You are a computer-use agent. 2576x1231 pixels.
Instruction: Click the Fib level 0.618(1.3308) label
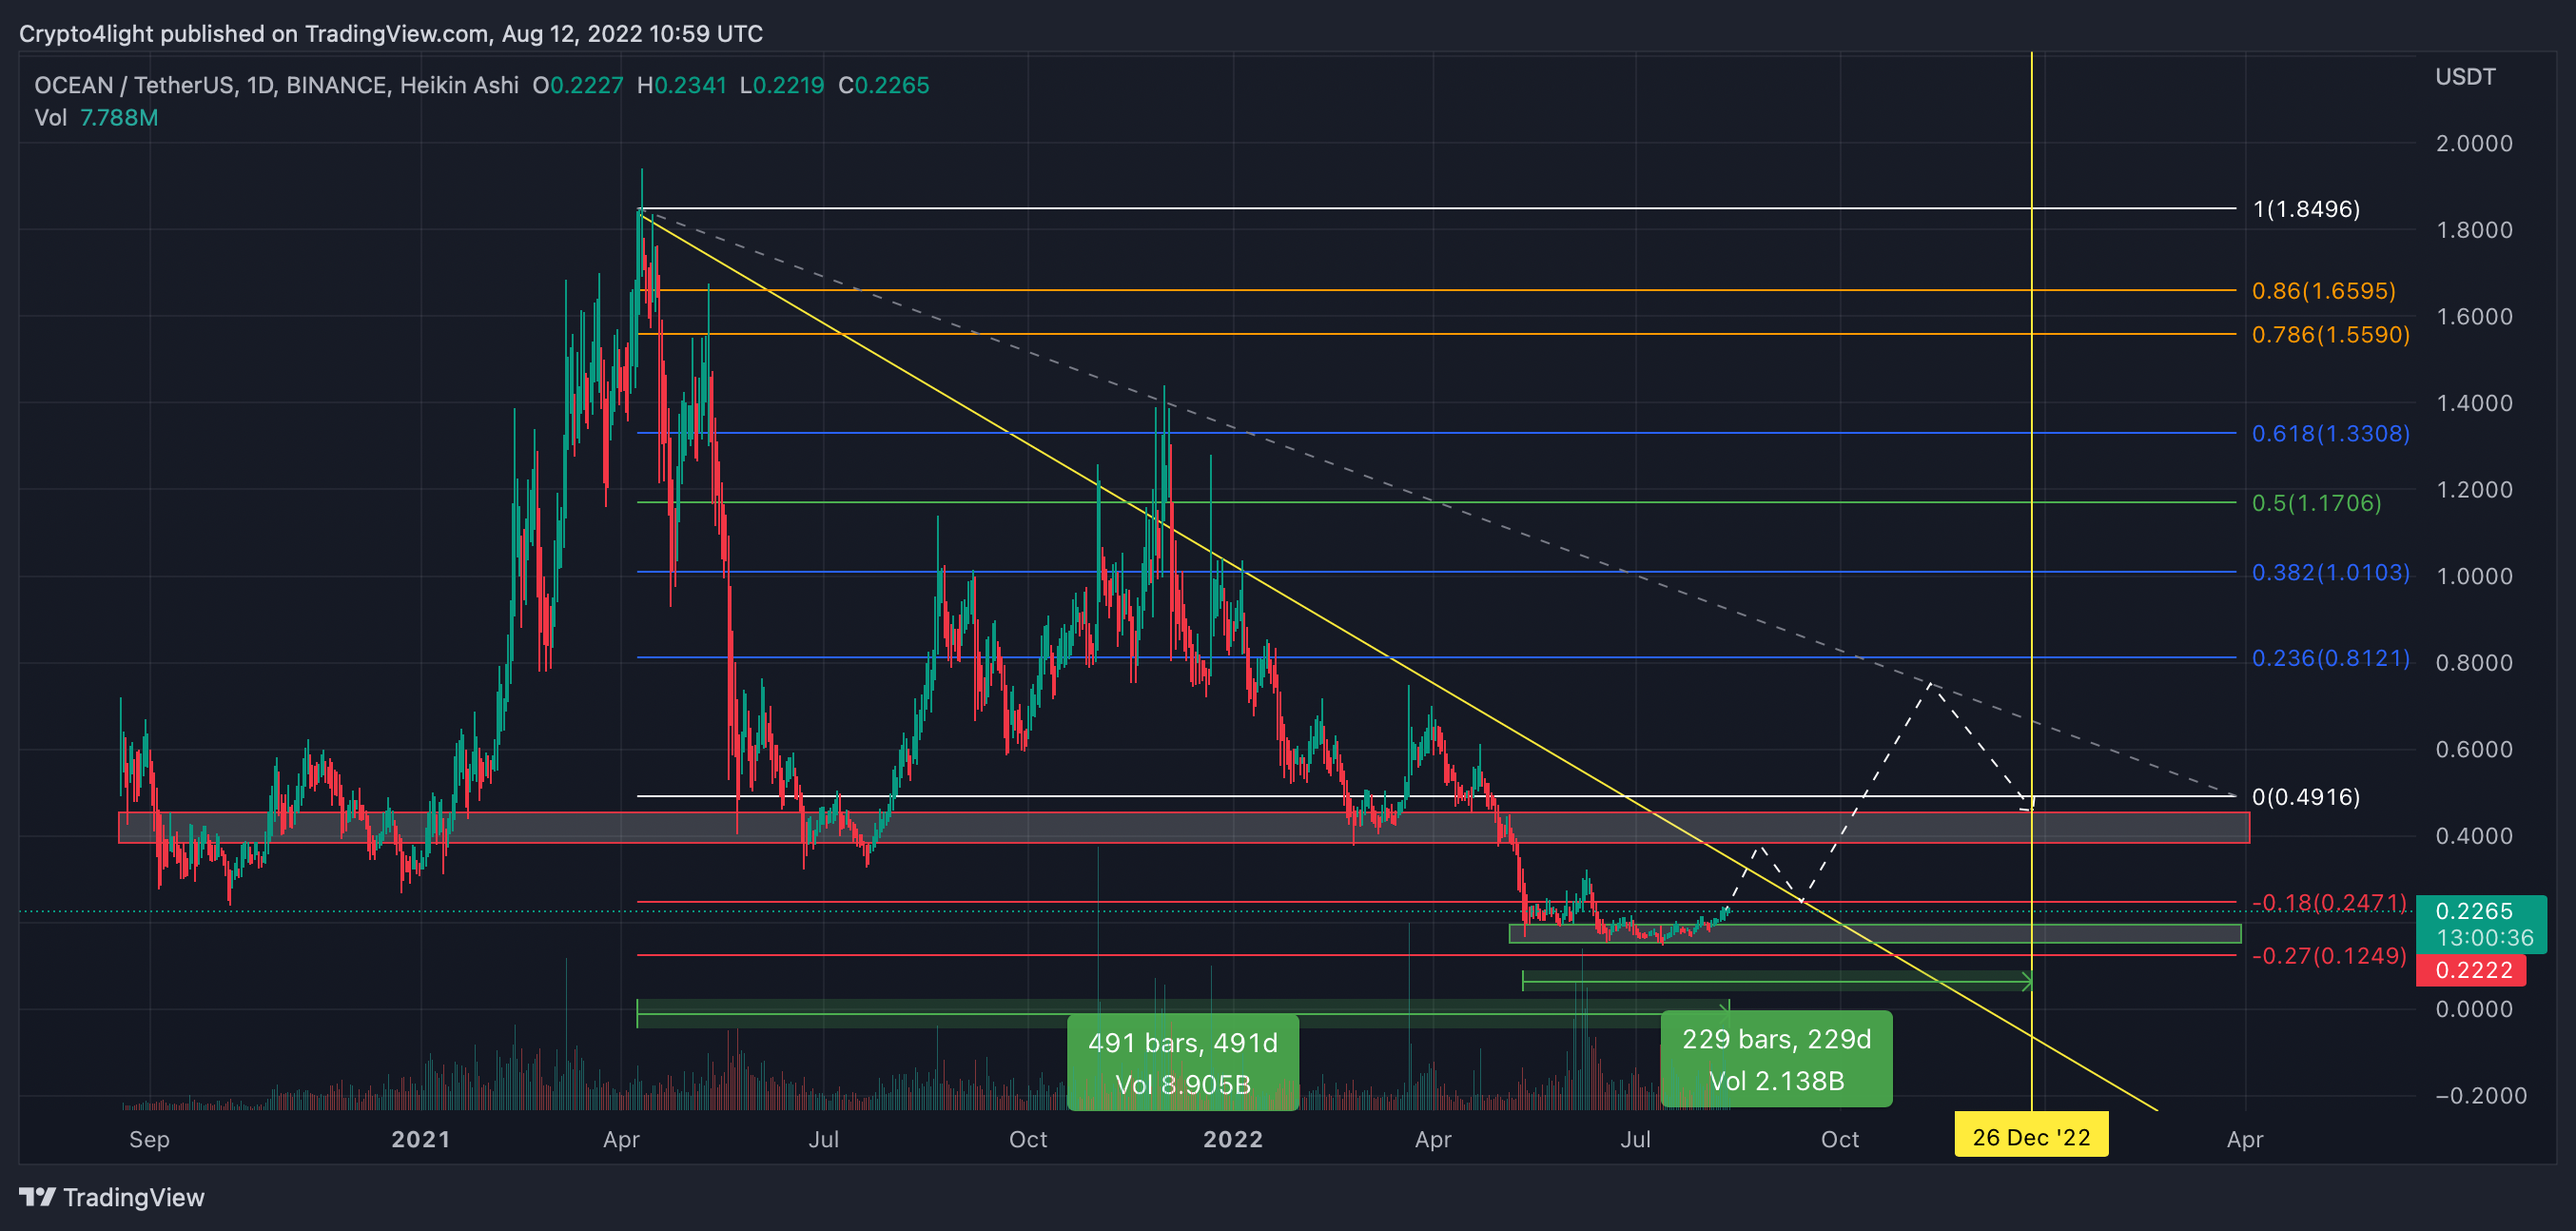point(2331,434)
